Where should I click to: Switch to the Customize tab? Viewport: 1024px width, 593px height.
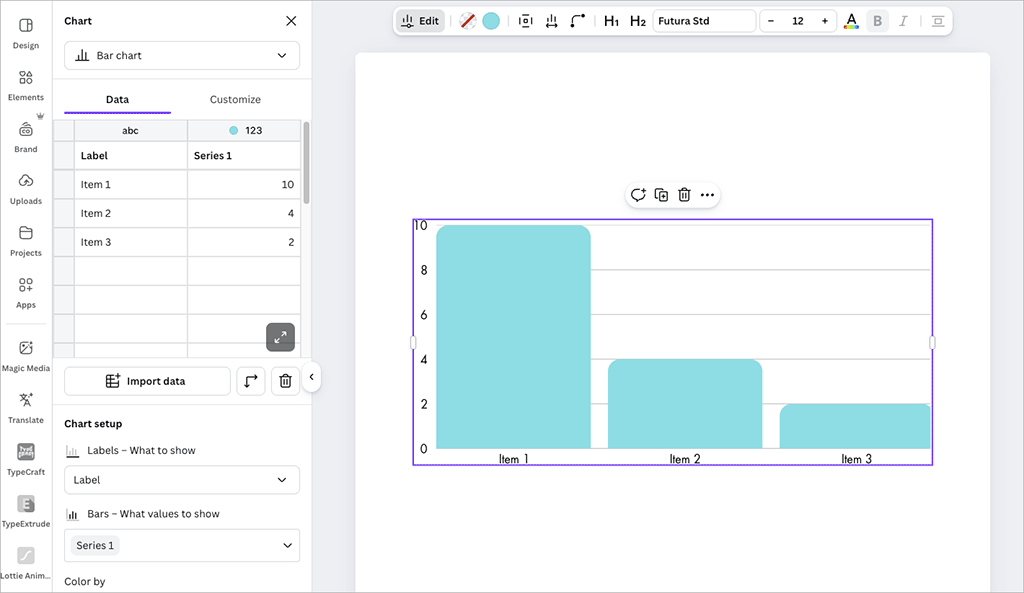tap(235, 99)
